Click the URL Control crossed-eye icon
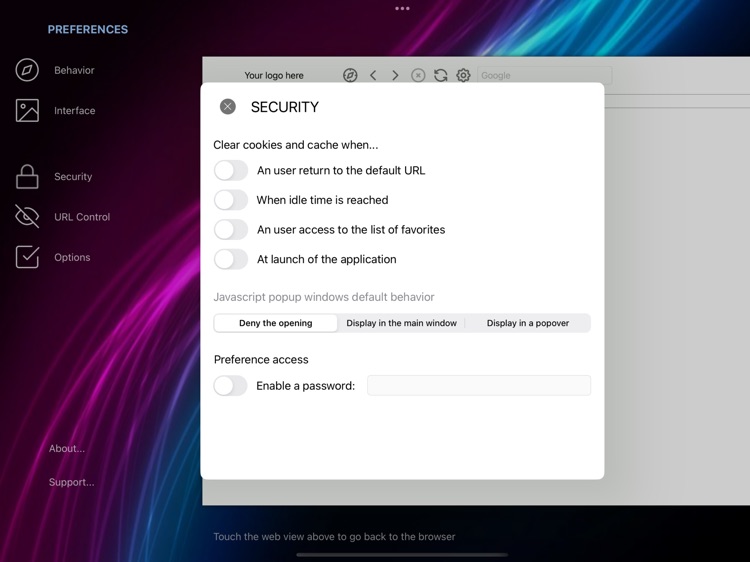Image resolution: width=750 pixels, height=562 pixels. pyautogui.click(x=27, y=217)
